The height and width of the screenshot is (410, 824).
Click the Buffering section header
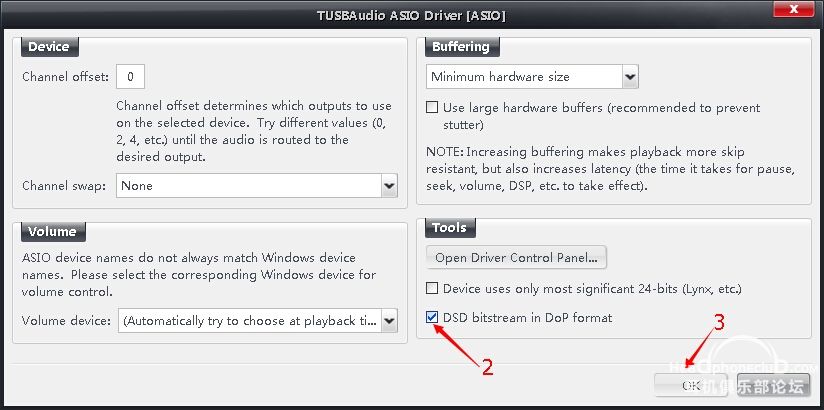click(461, 47)
